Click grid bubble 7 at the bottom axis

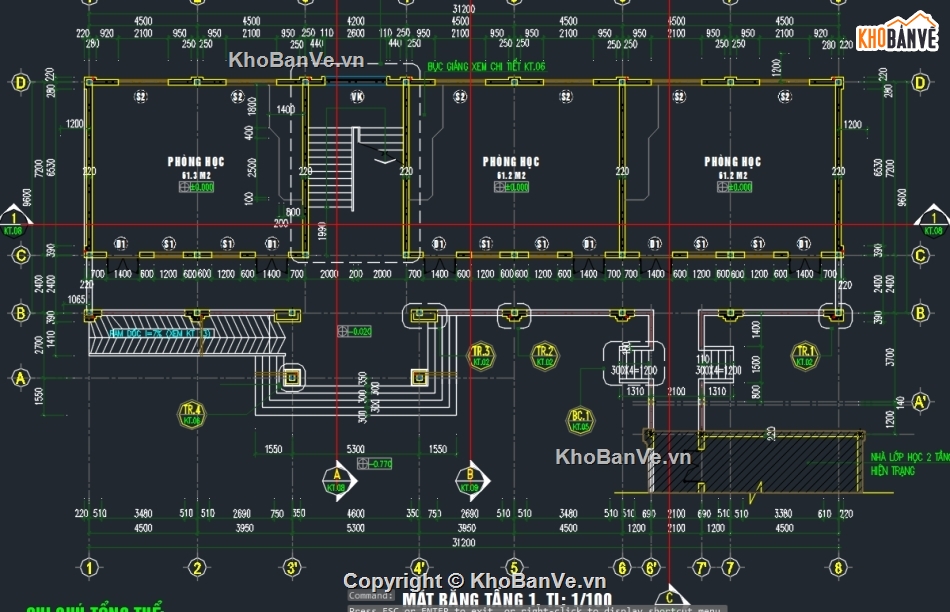[x=730, y=568]
